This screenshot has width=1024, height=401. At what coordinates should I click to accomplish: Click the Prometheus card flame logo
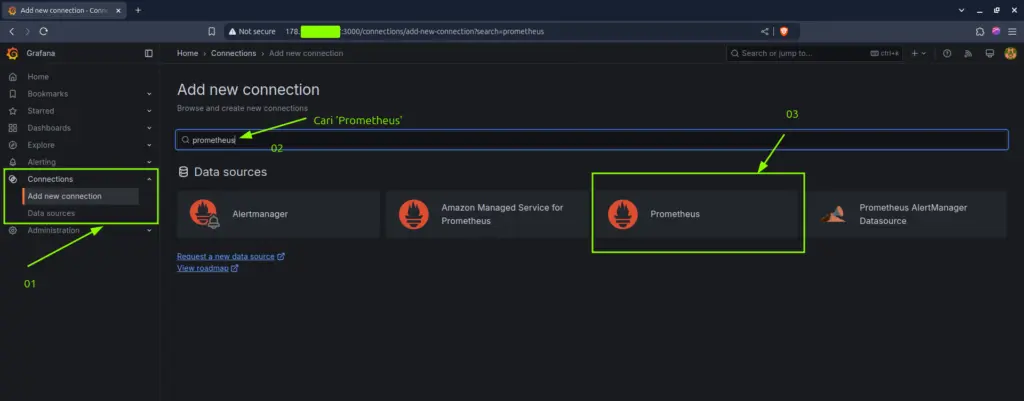tap(622, 214)
